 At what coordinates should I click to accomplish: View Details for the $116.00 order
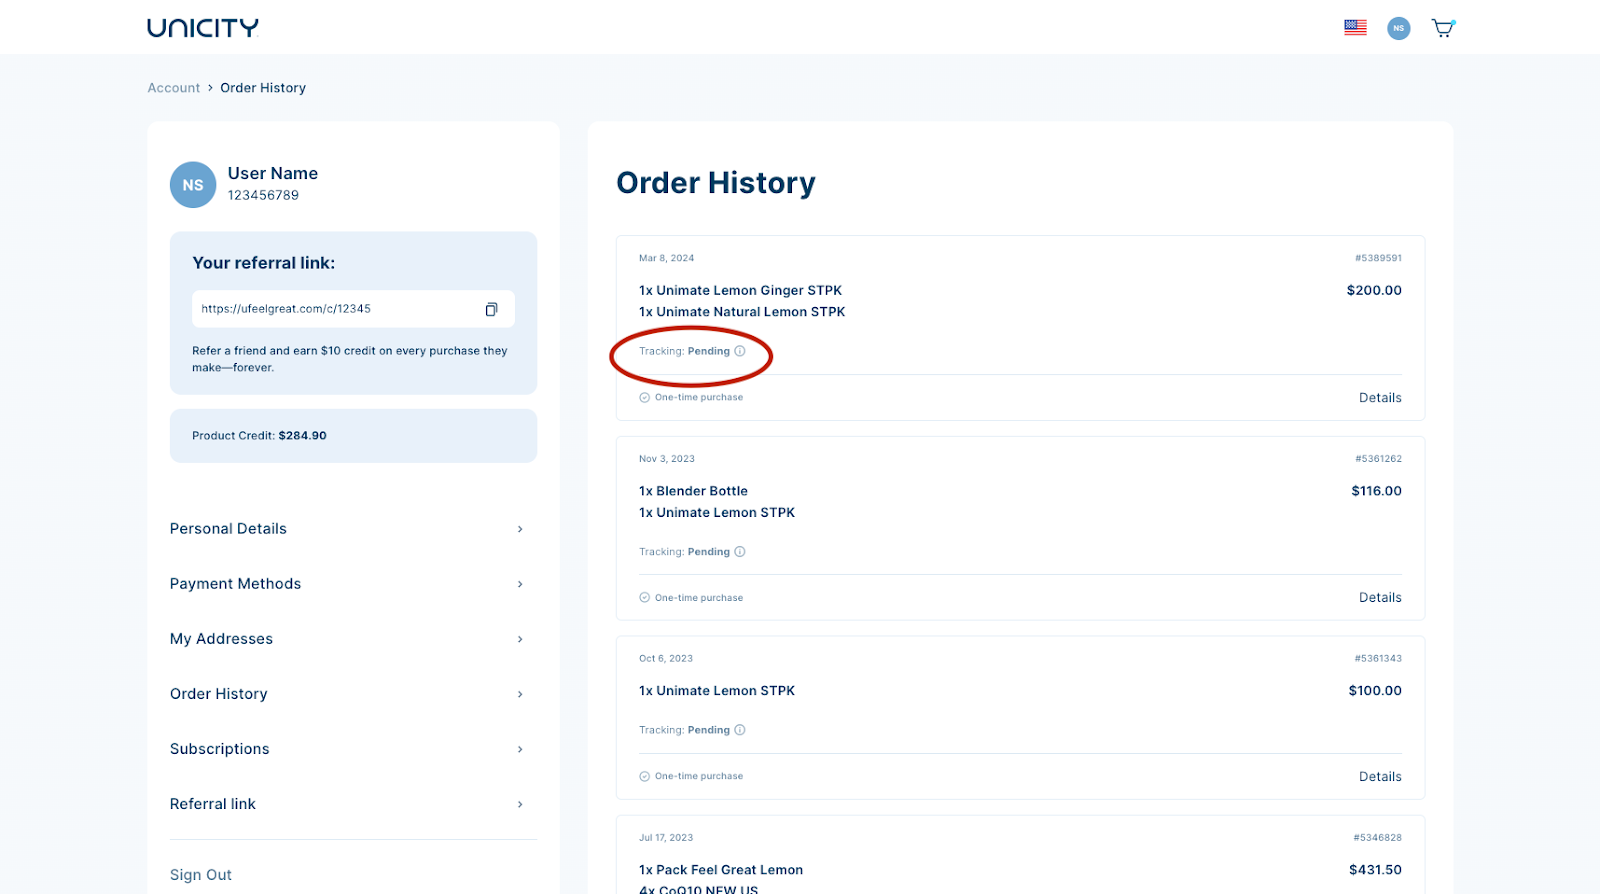1380,598
